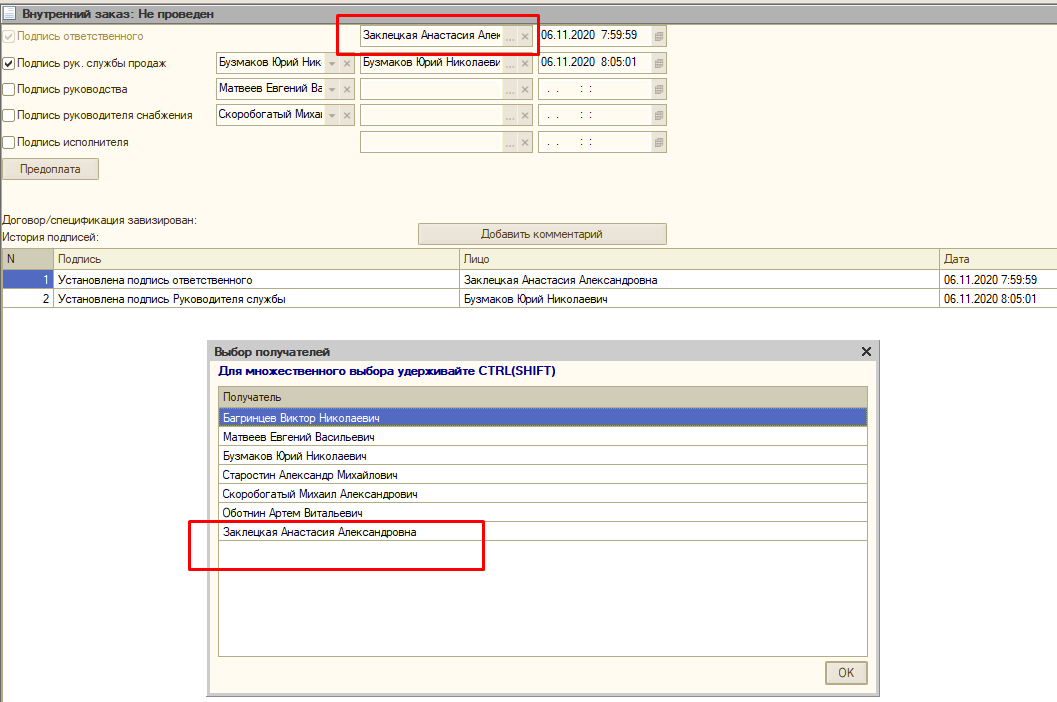Click Заклецкая Анастасия Александровна cell in history table
1057x702 pixels.
(x=699, y=280)
